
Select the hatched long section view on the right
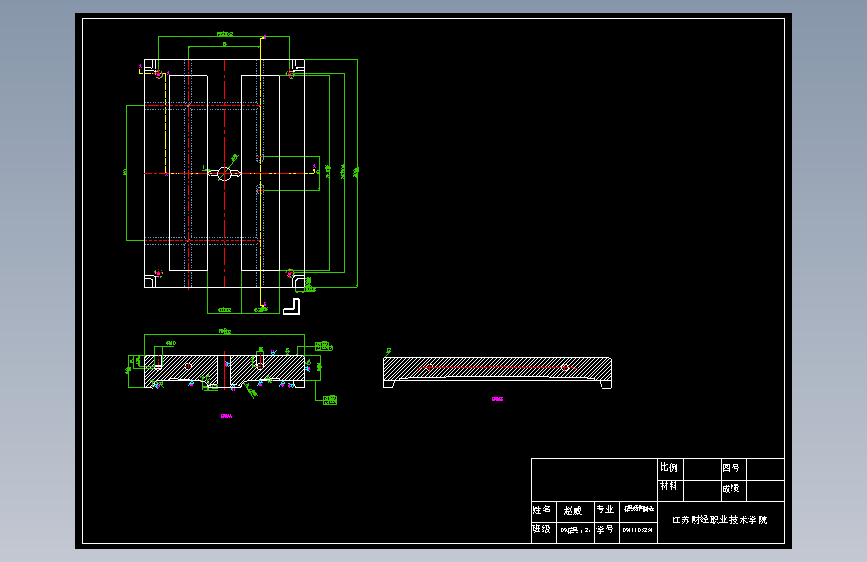(497, 373)
